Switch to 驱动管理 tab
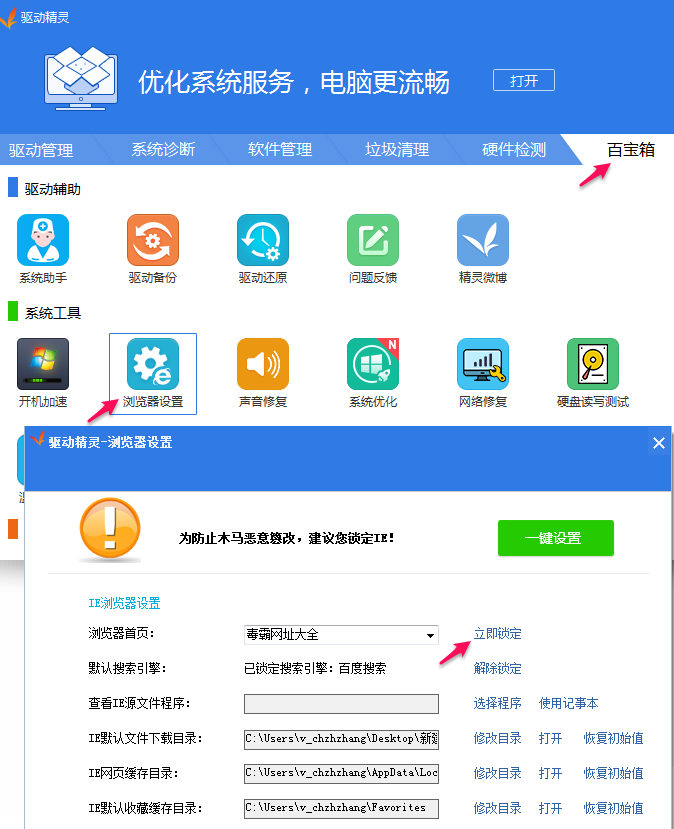 41,150
